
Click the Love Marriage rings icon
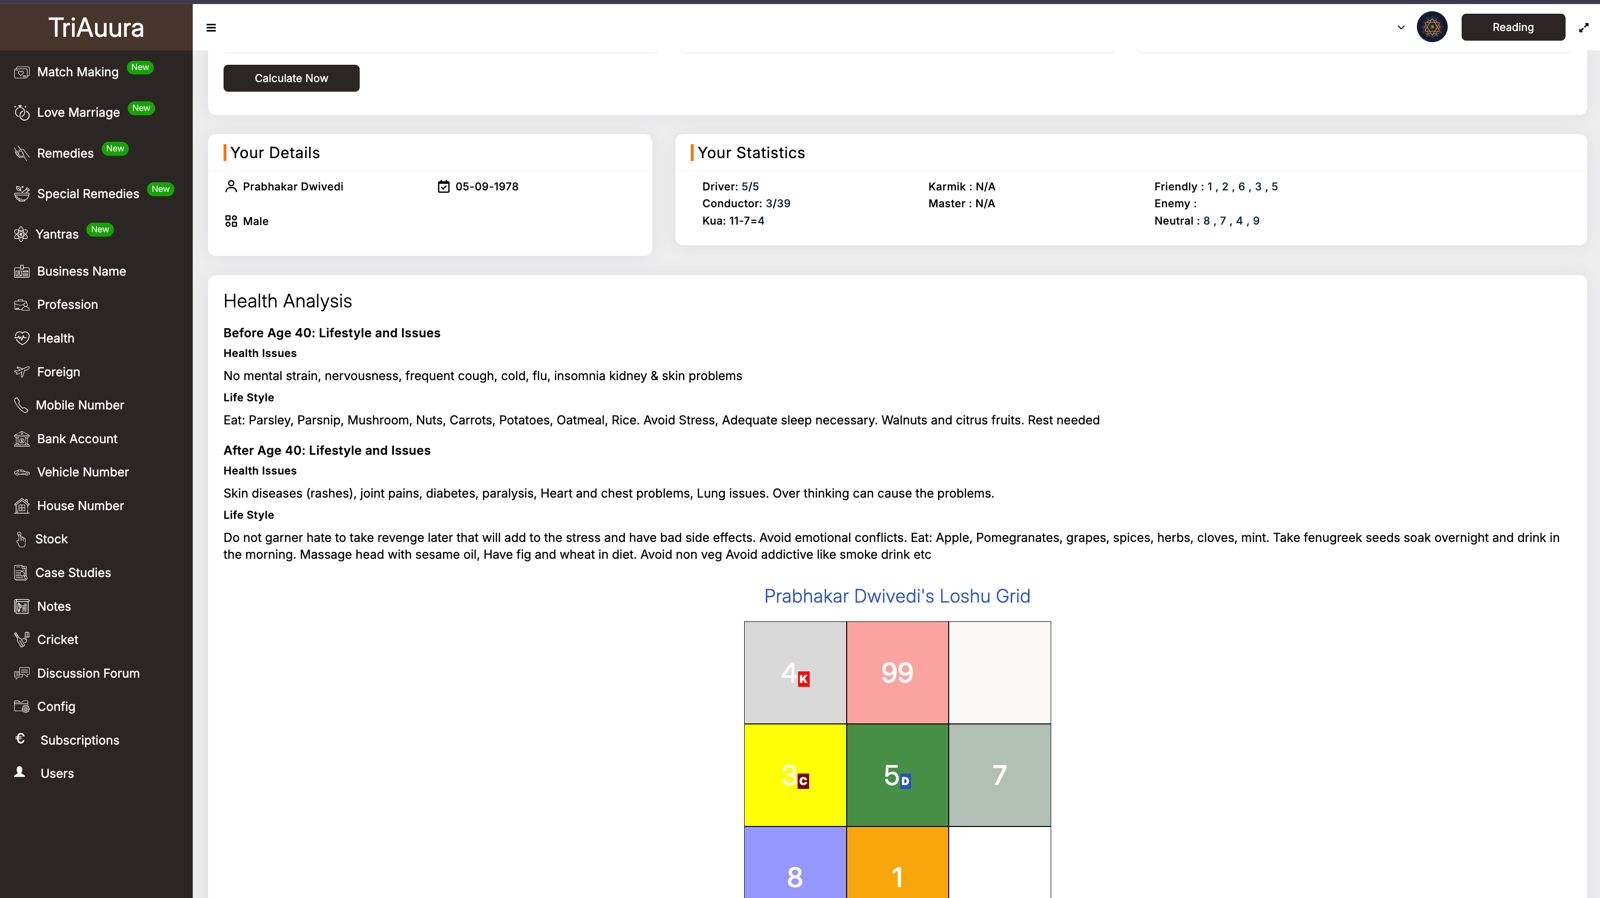pos(22,113)
